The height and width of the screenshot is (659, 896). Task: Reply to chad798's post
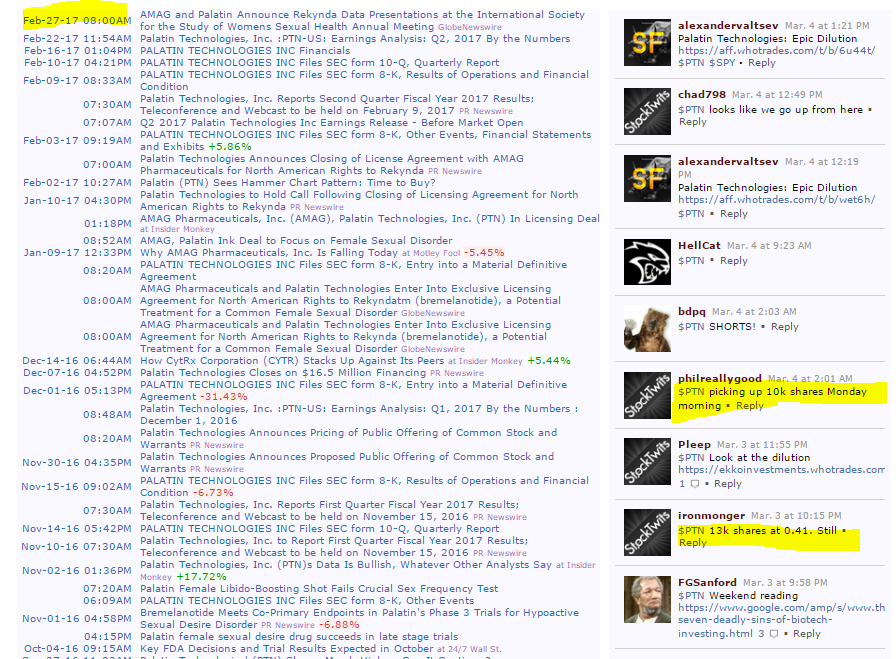tap(693, 122)
